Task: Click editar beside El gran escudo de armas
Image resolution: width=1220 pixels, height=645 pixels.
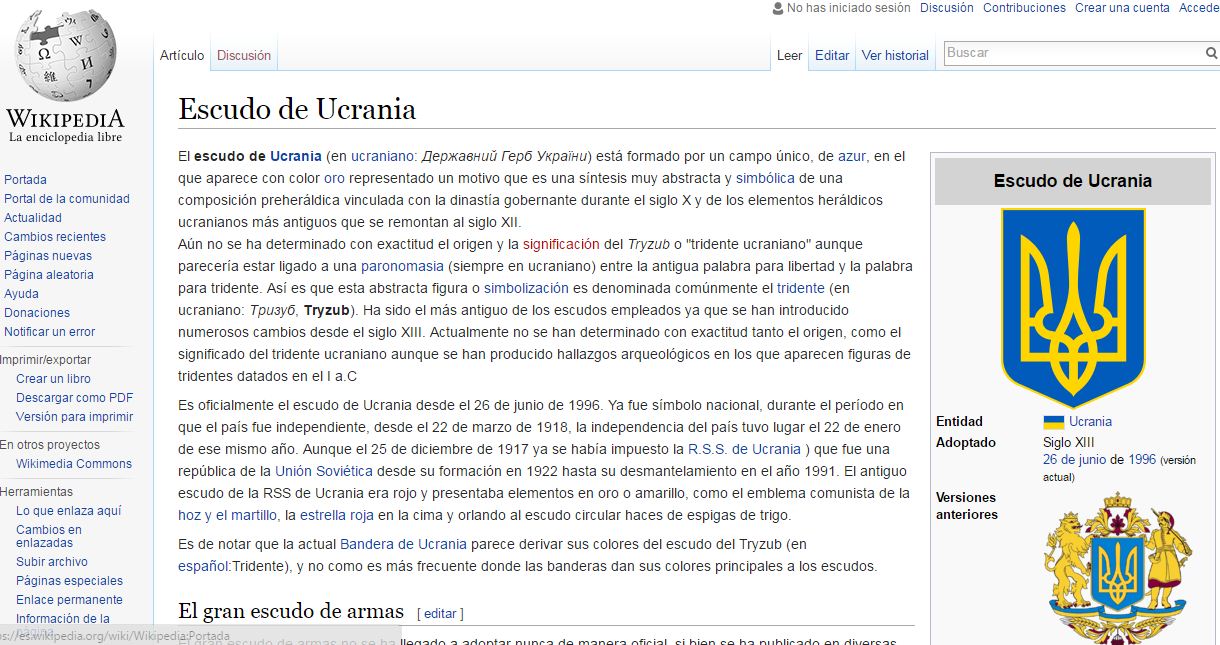Action: point(440,613)
